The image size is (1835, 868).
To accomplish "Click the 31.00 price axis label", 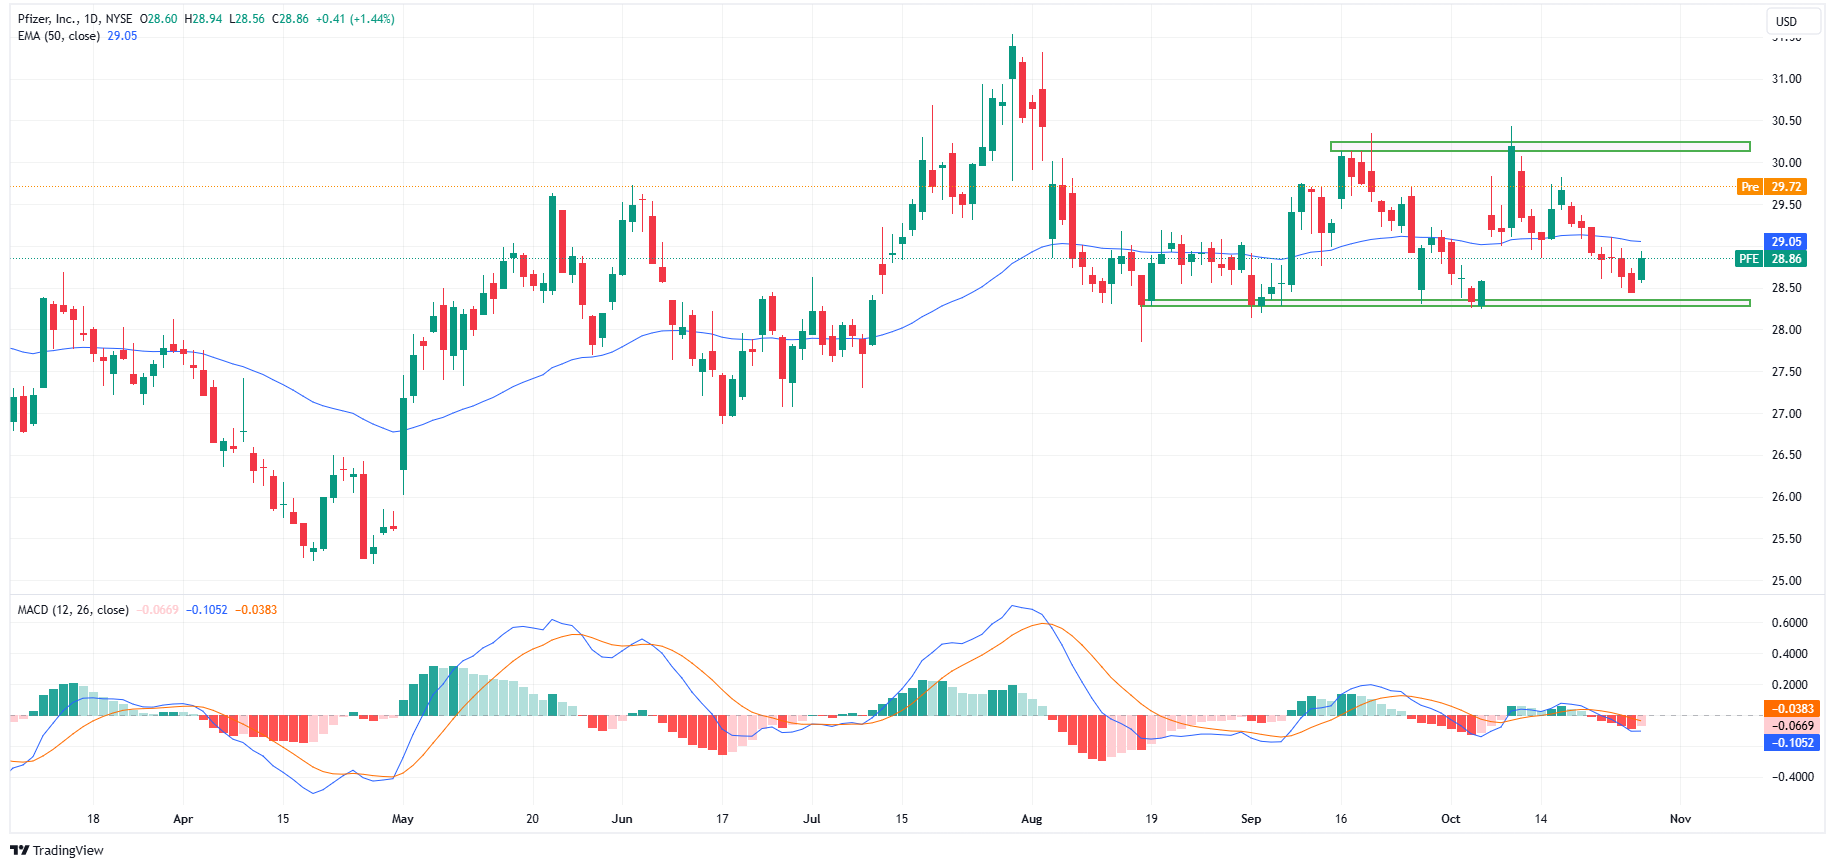I will click(1786, 79).
